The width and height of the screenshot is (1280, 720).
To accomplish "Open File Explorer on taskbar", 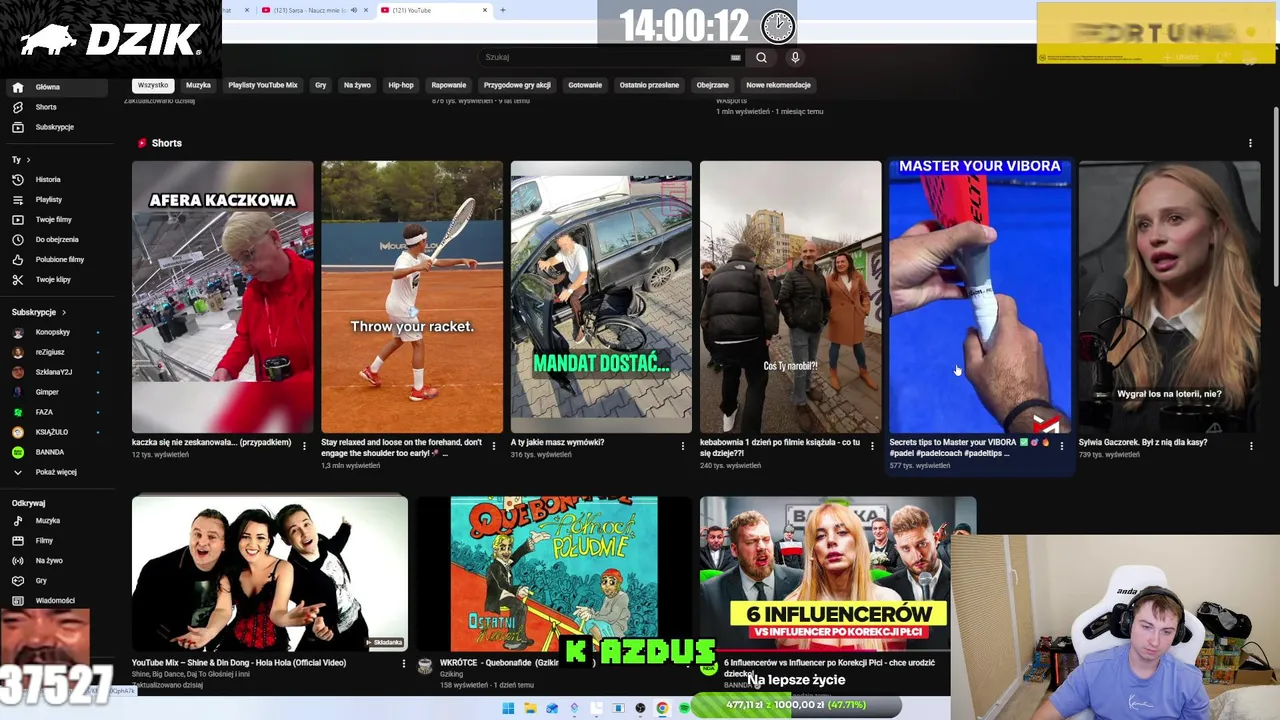I will click(530, 708).
